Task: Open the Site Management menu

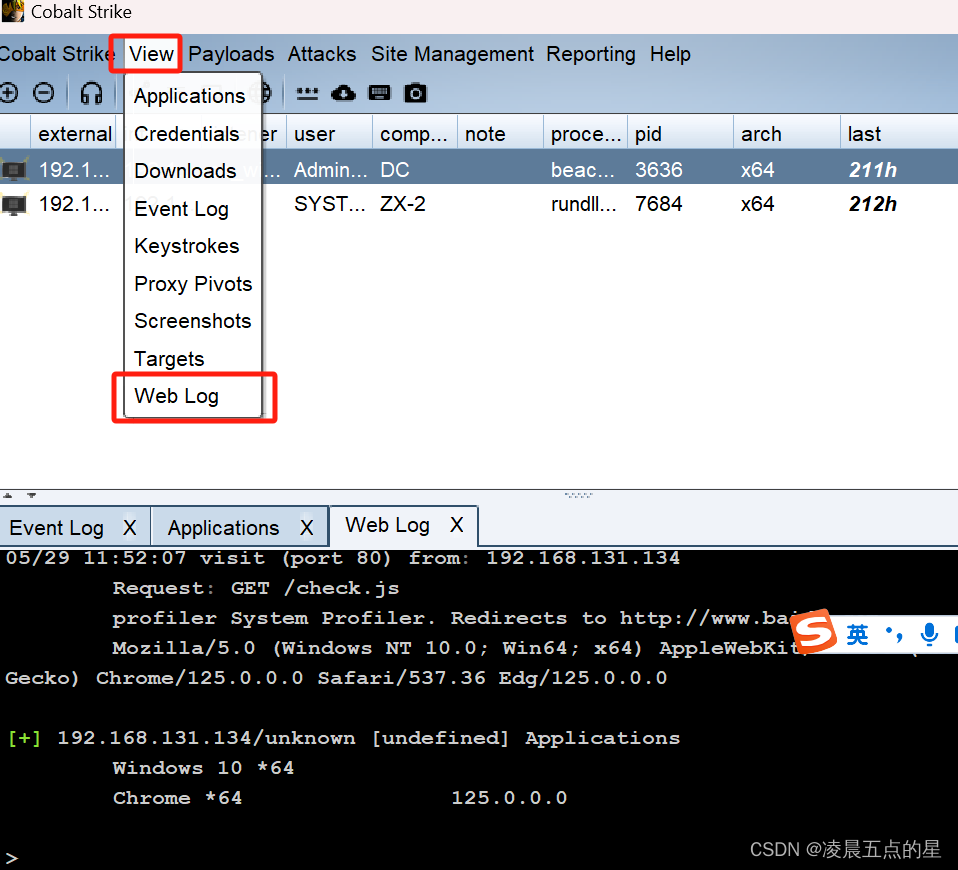Action: [453, 54]
